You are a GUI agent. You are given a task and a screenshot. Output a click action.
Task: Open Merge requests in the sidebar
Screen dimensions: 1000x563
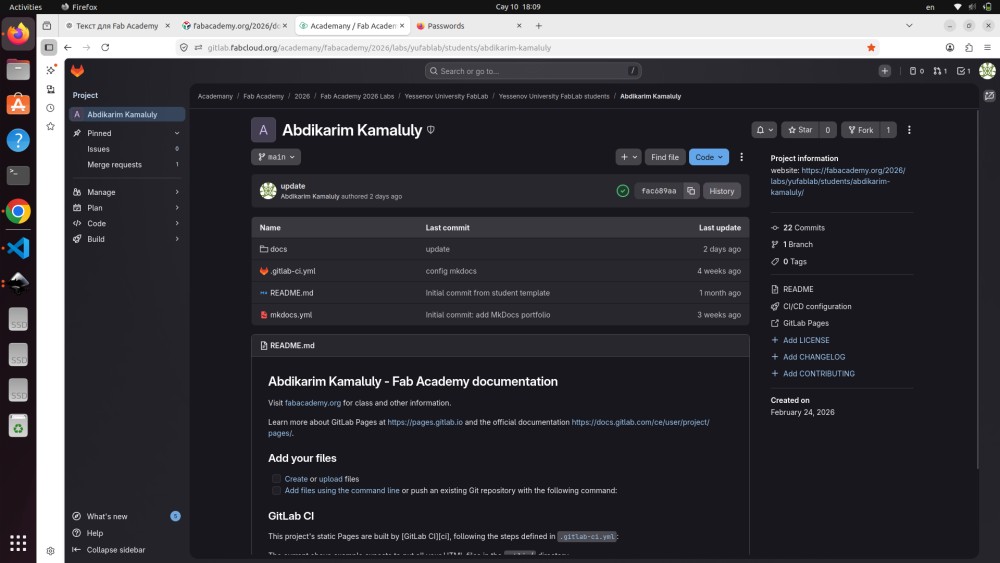click(x=114, y=164)
